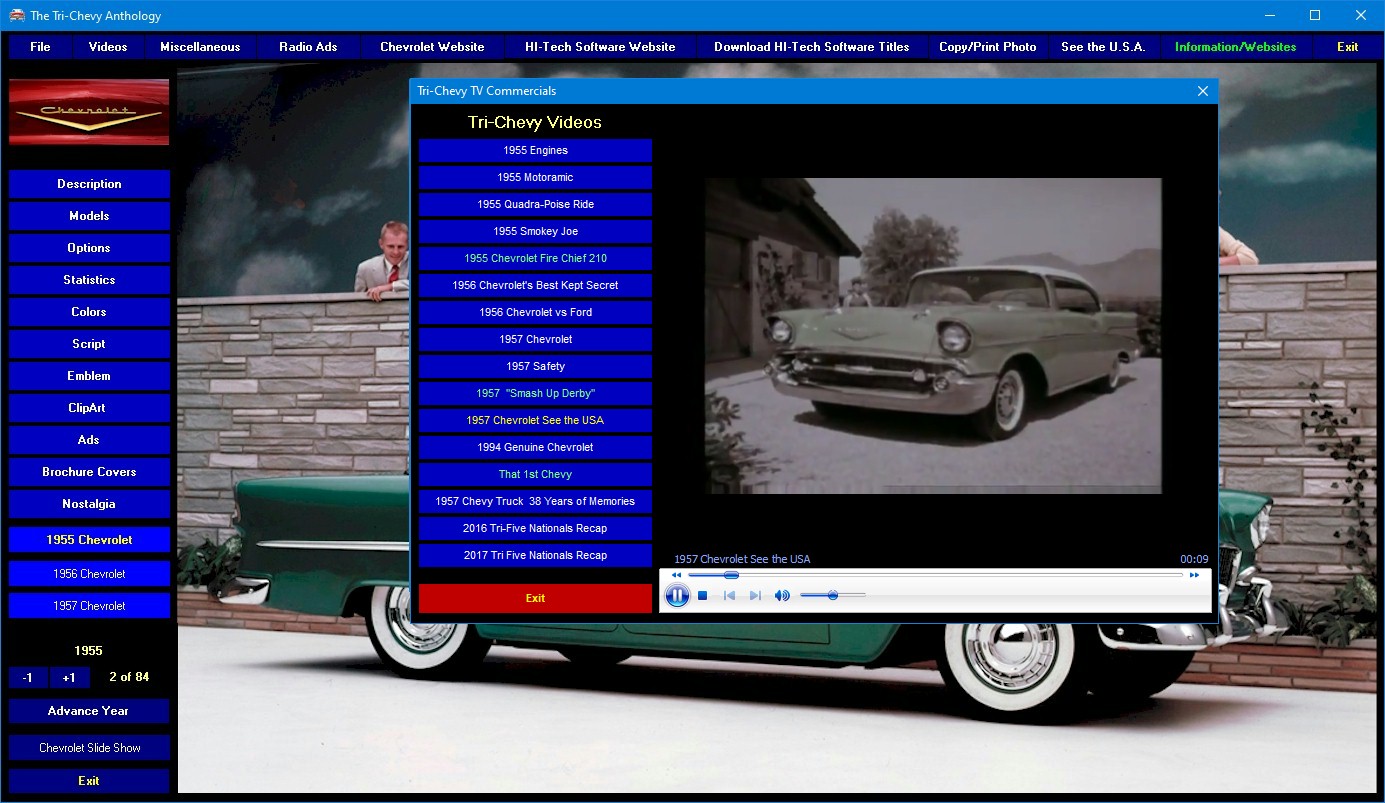Open the Brochure Covers section
This screenshot has height=803, width=1385.
[x=89, y=472]
